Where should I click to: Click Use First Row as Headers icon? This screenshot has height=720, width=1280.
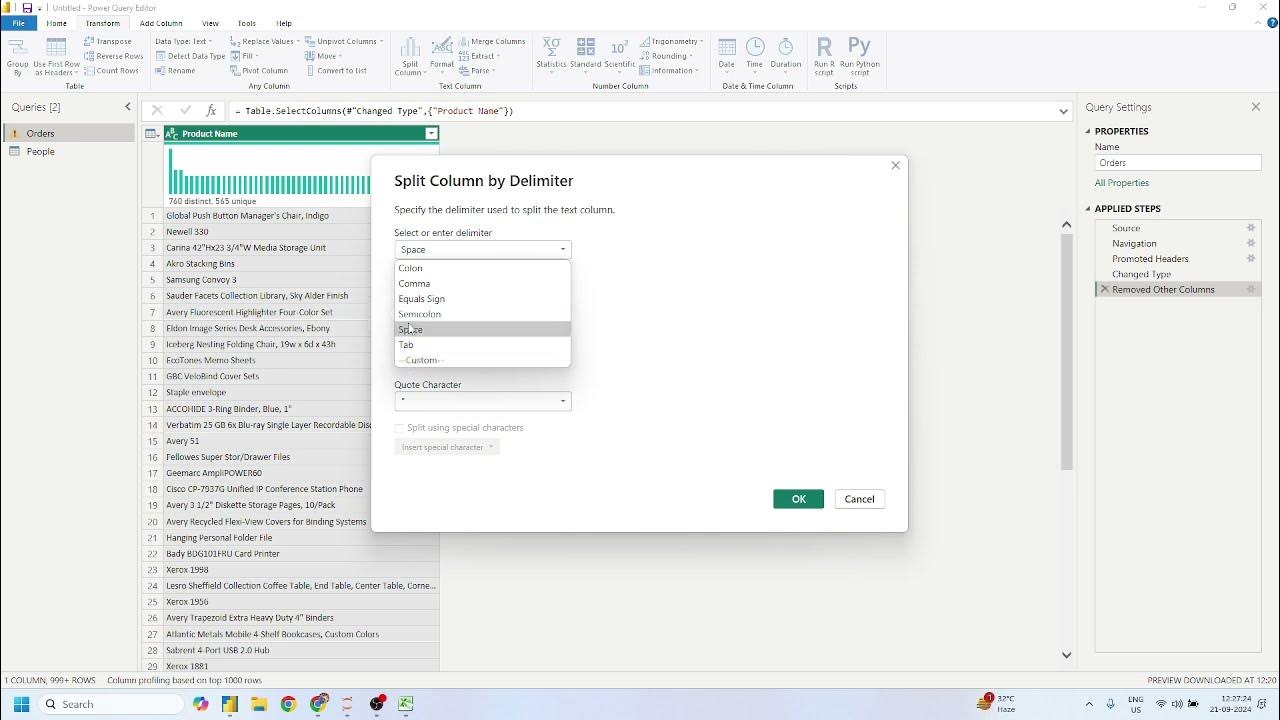56,57
